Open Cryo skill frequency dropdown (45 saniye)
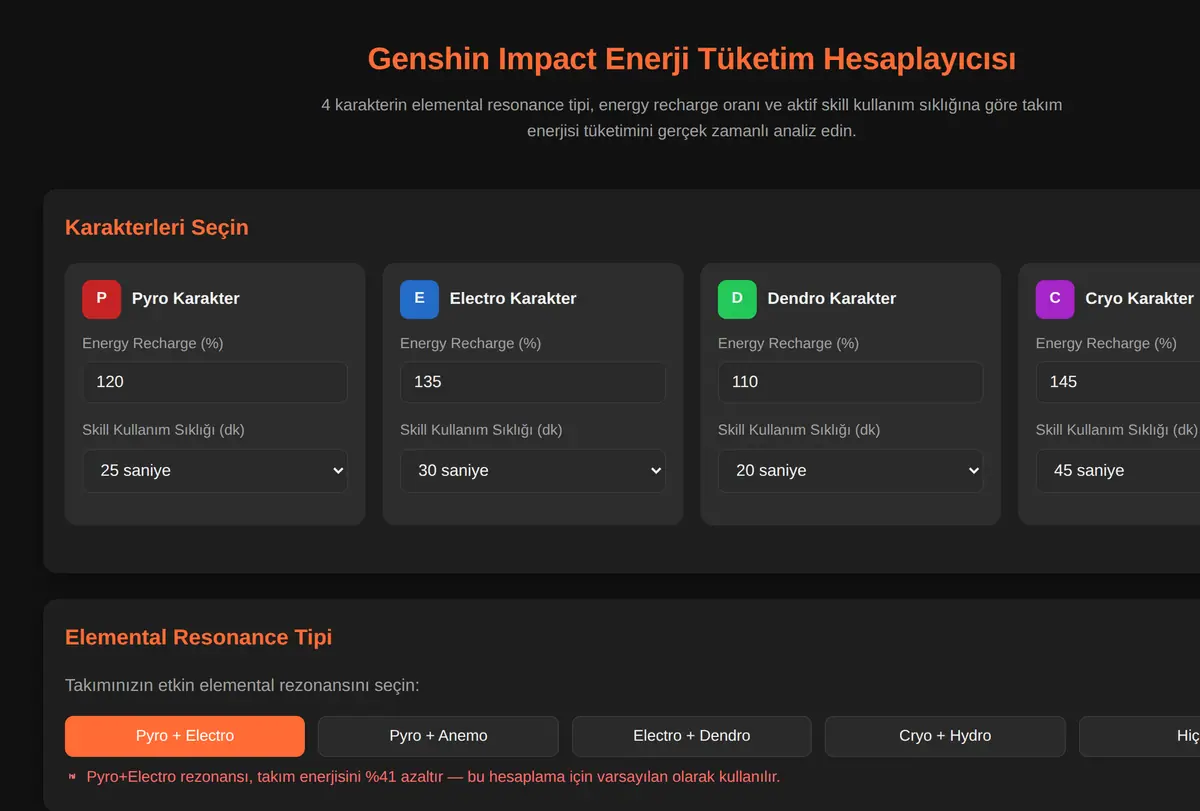1200x811 pixels. point(1118,471)
